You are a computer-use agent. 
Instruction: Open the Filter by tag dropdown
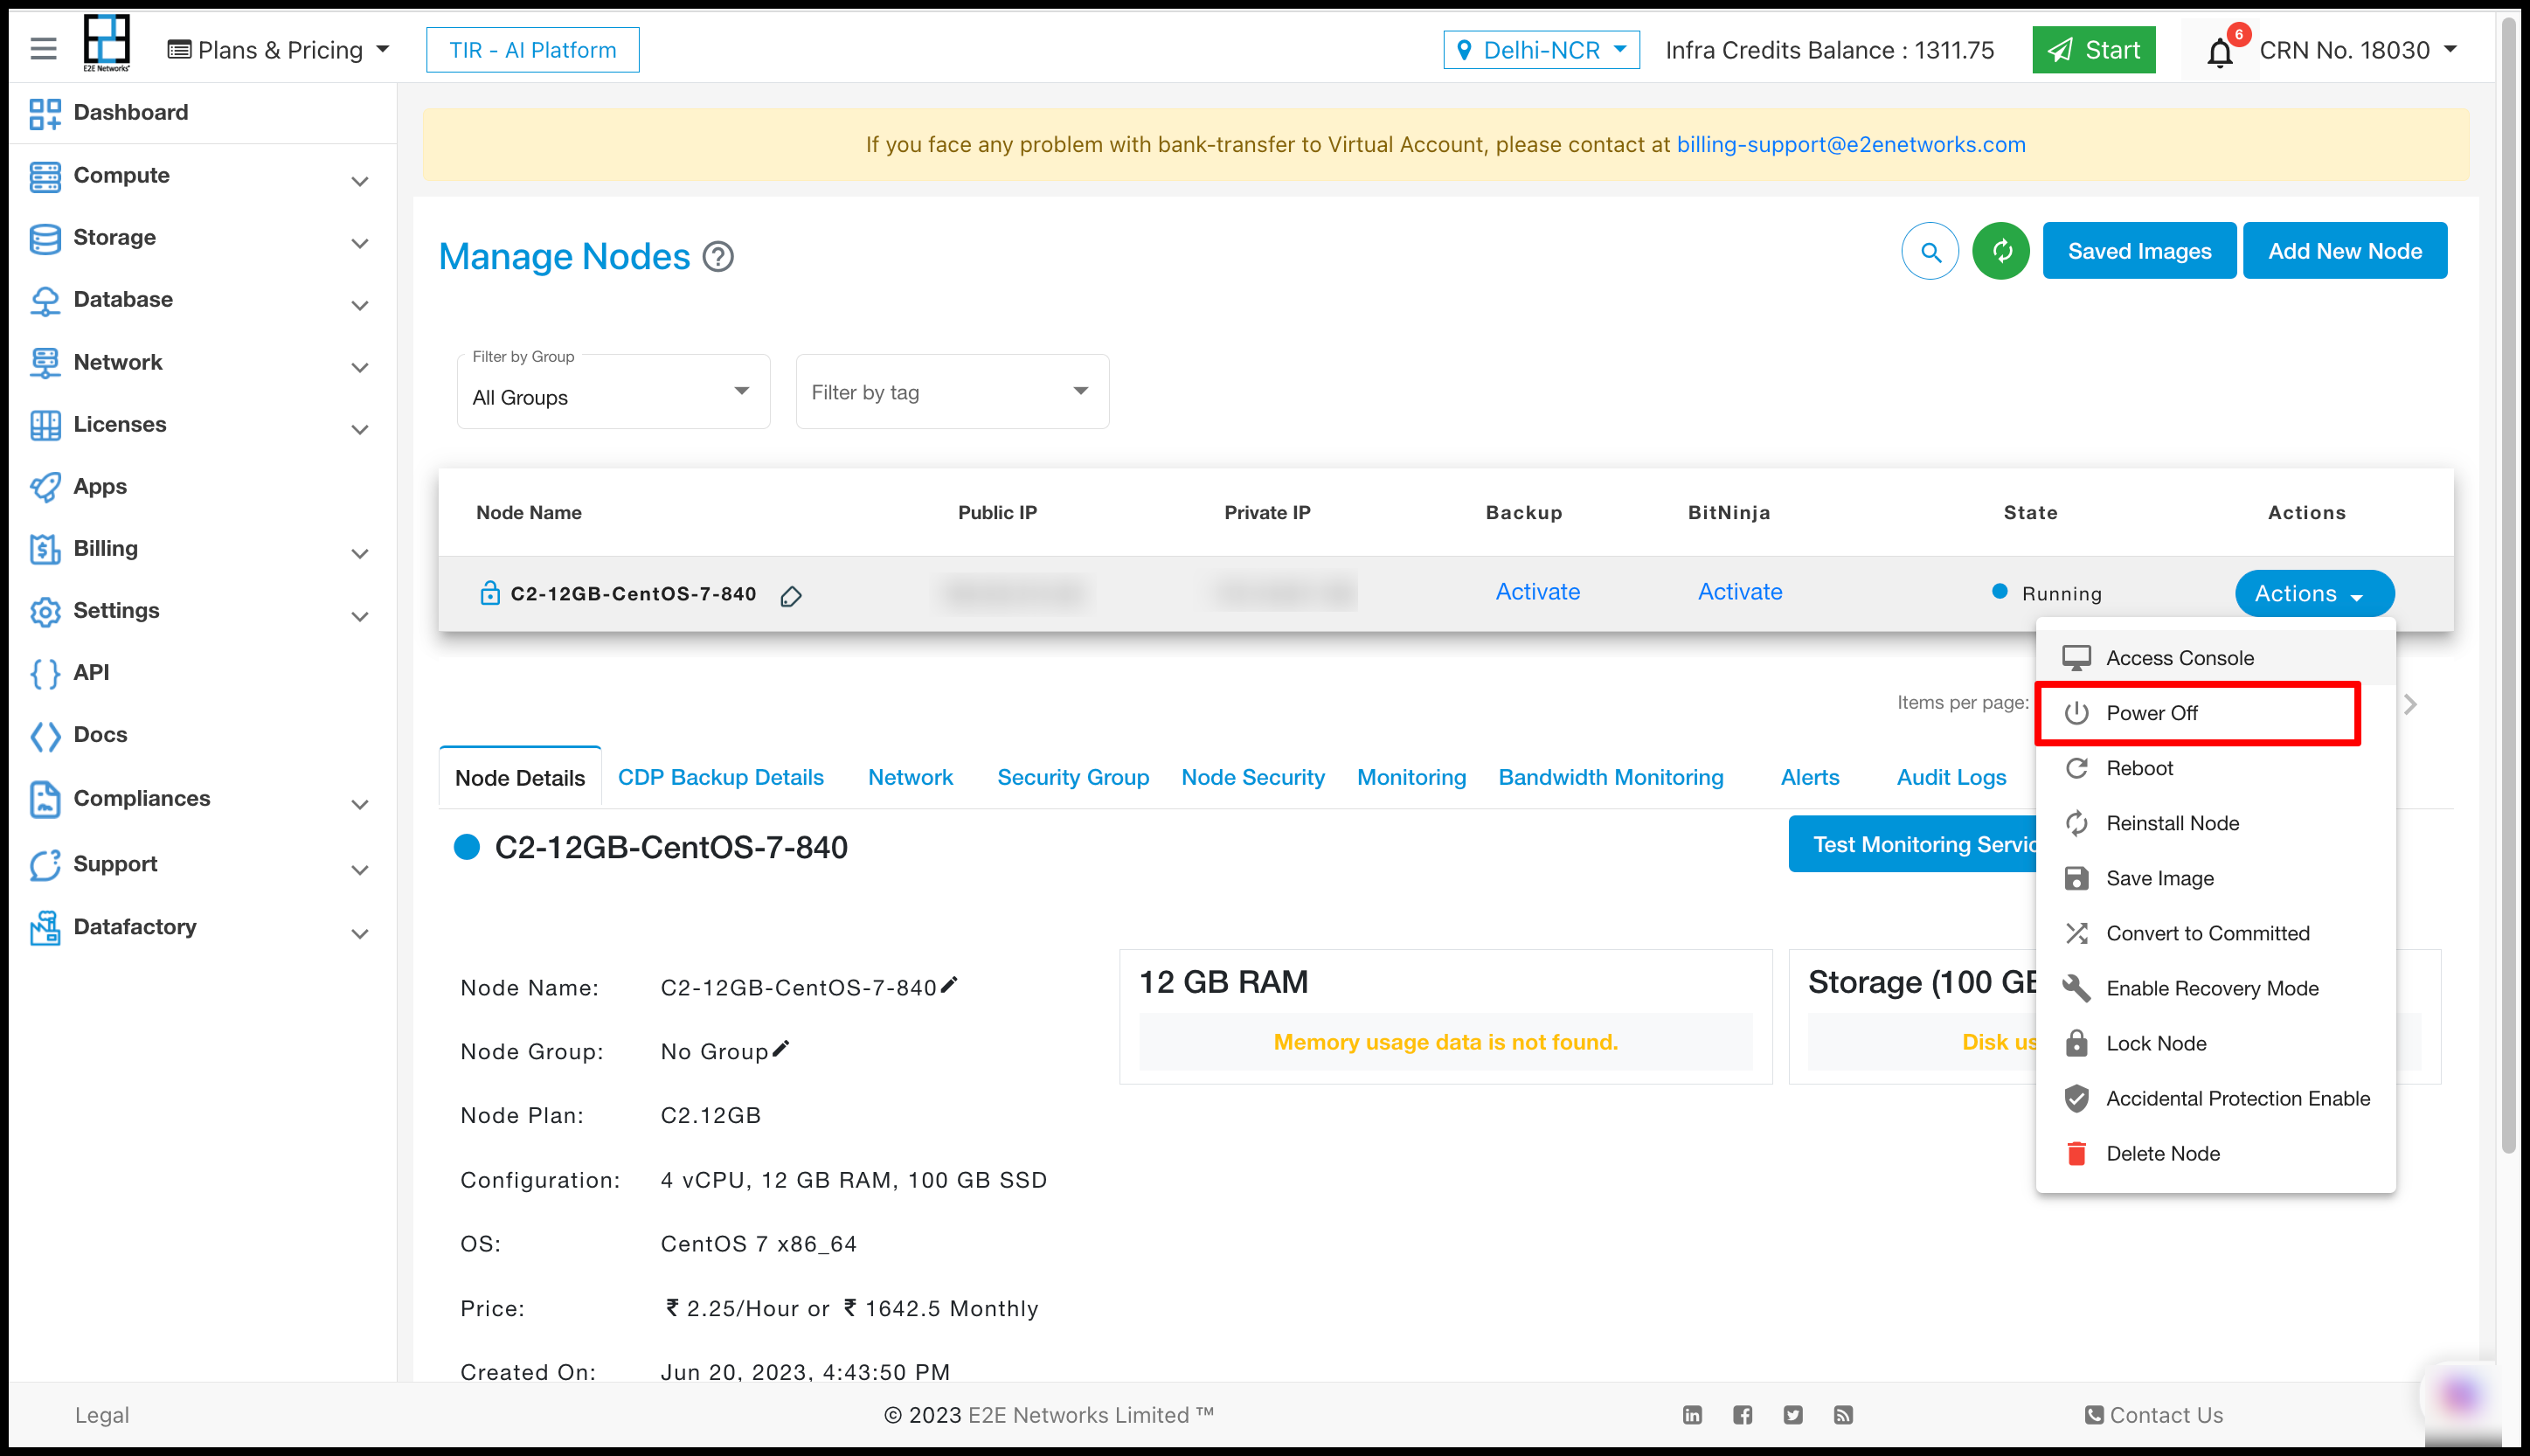[x=951, y=391]
